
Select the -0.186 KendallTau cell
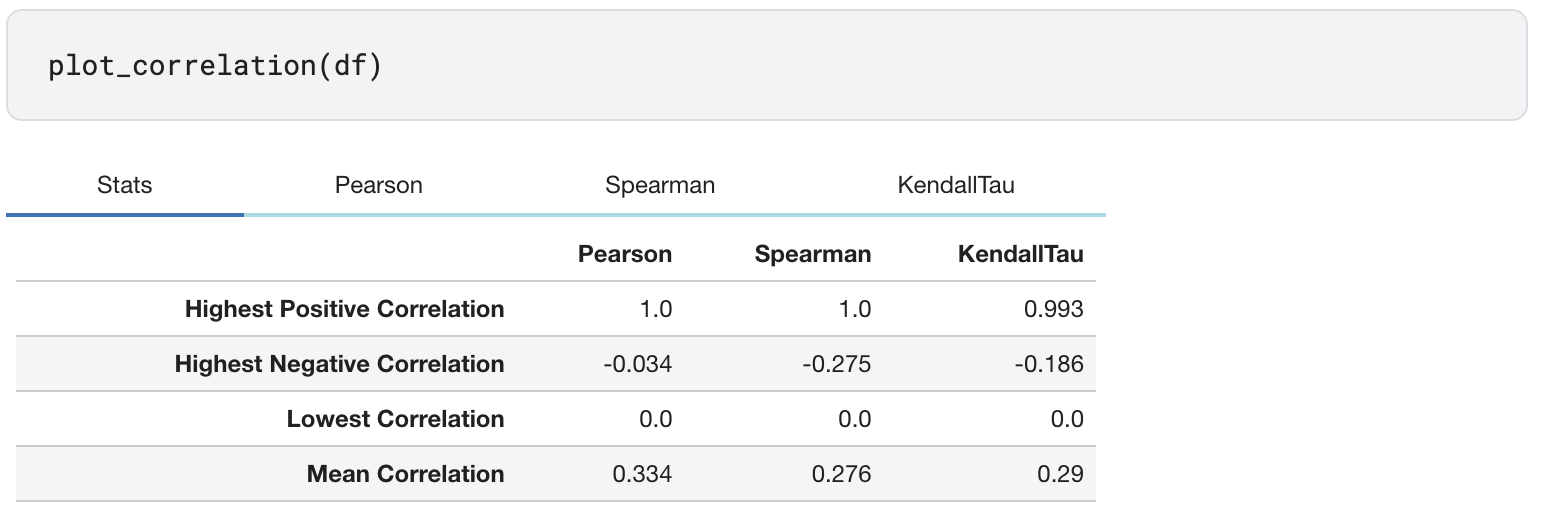(1048, 364)
